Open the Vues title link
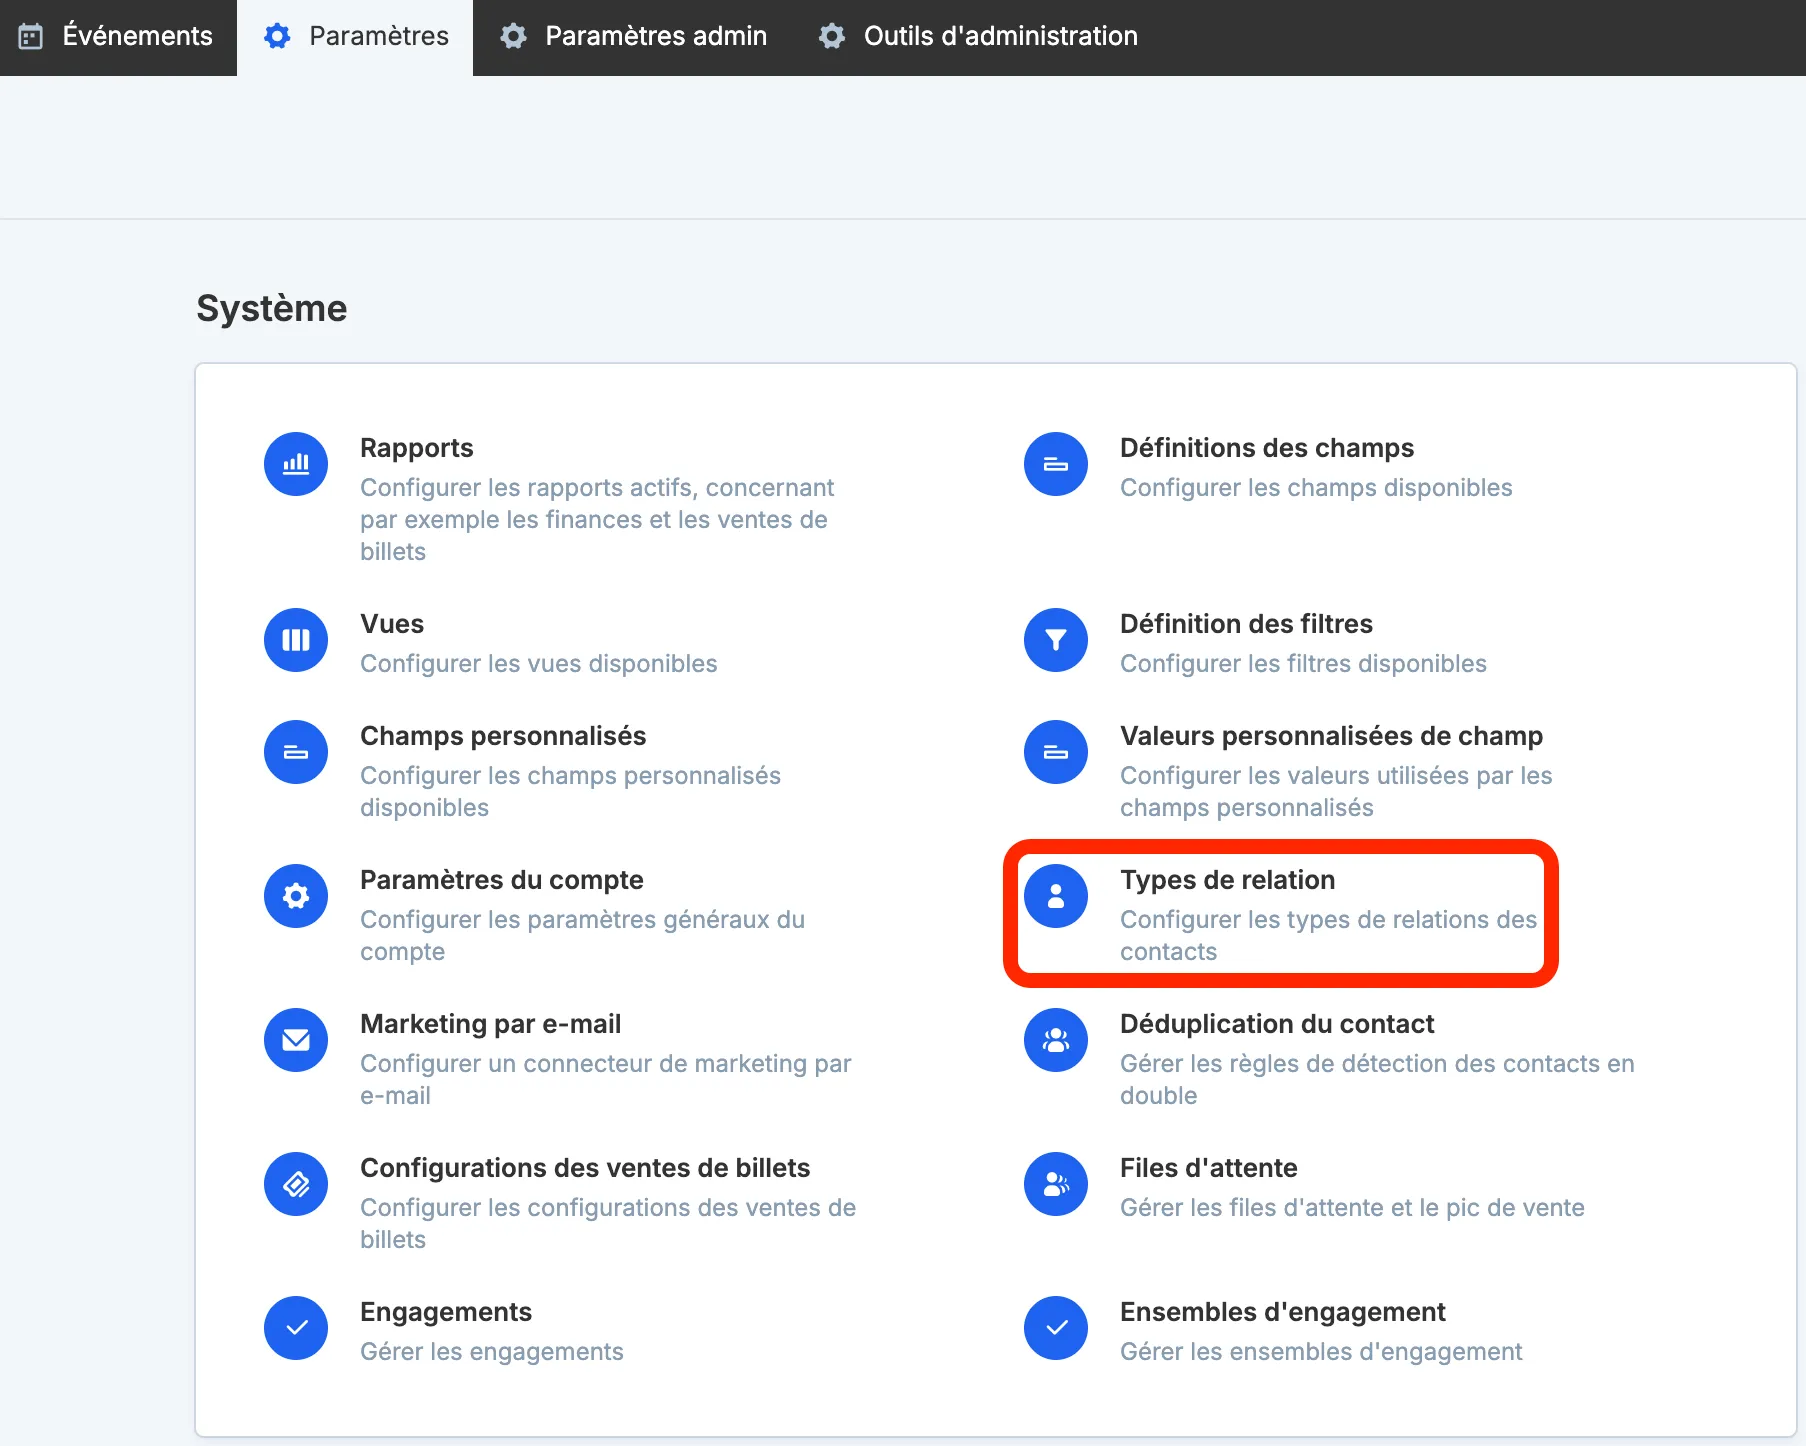Viewport: 1806px width, 1446px height. (392, 624)
